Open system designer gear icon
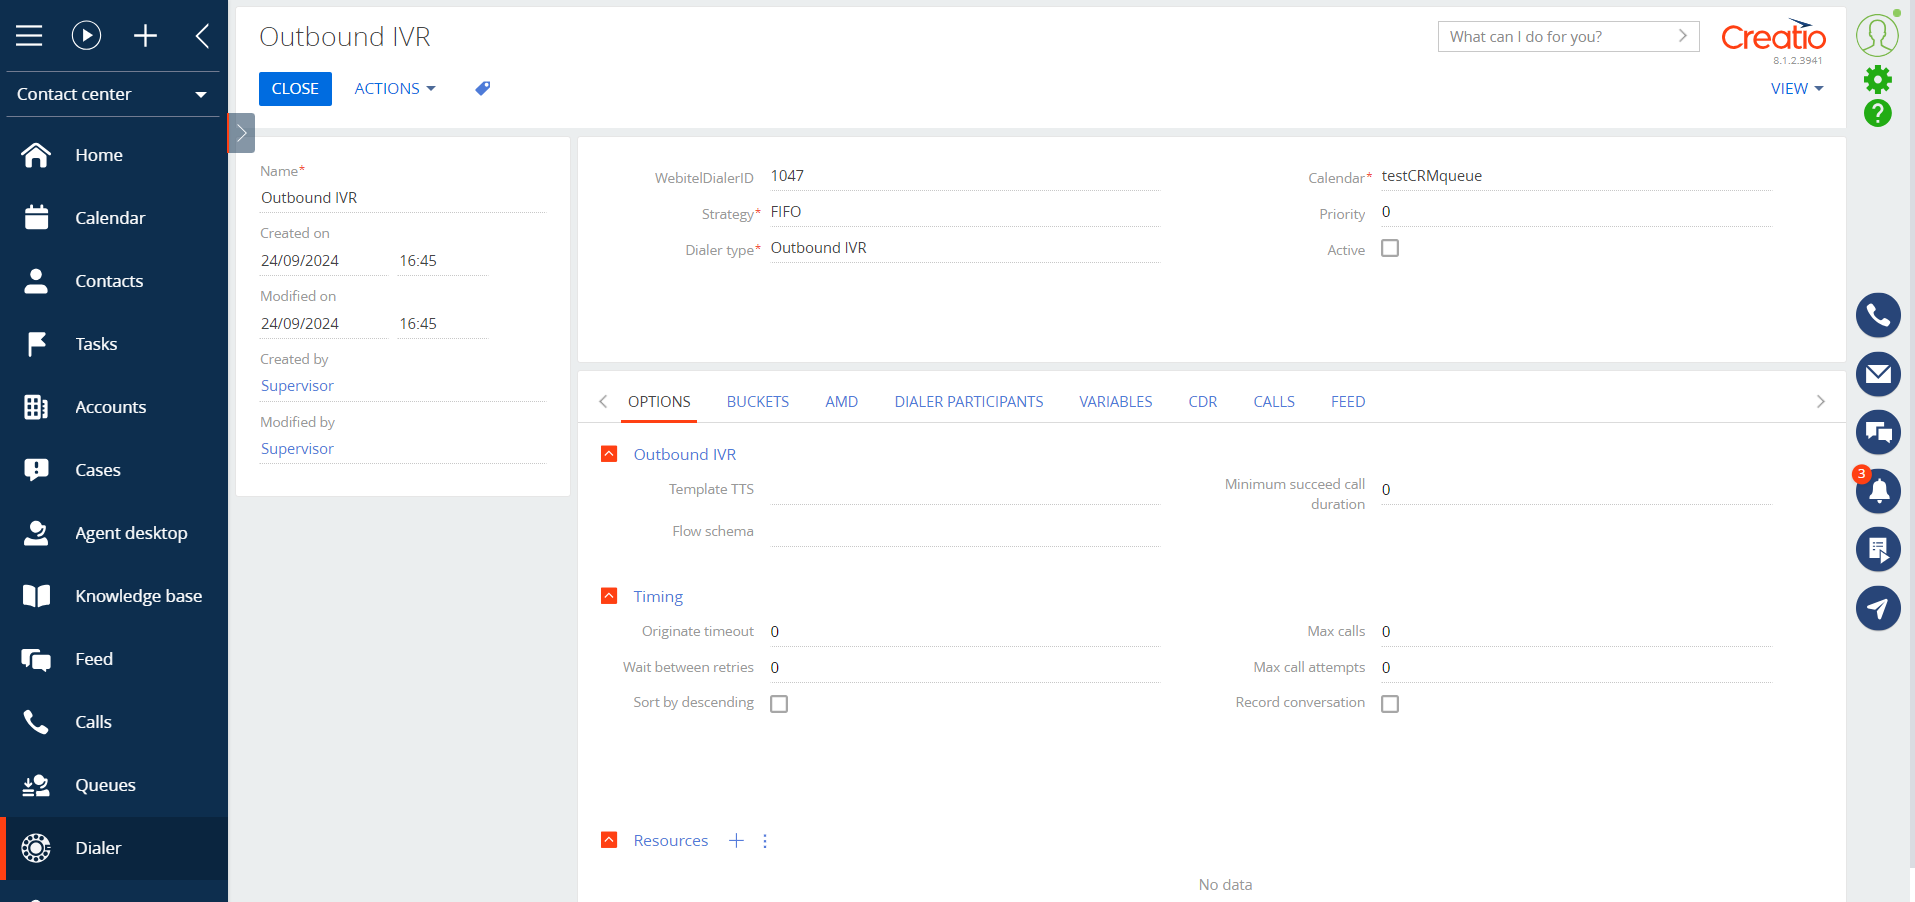 click(x=1878, y=79)
